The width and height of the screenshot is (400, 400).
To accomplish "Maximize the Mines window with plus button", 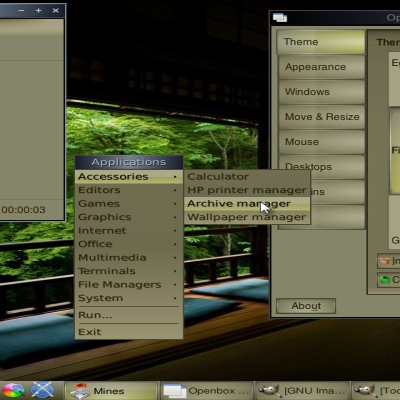I will [x=39, y=11].
